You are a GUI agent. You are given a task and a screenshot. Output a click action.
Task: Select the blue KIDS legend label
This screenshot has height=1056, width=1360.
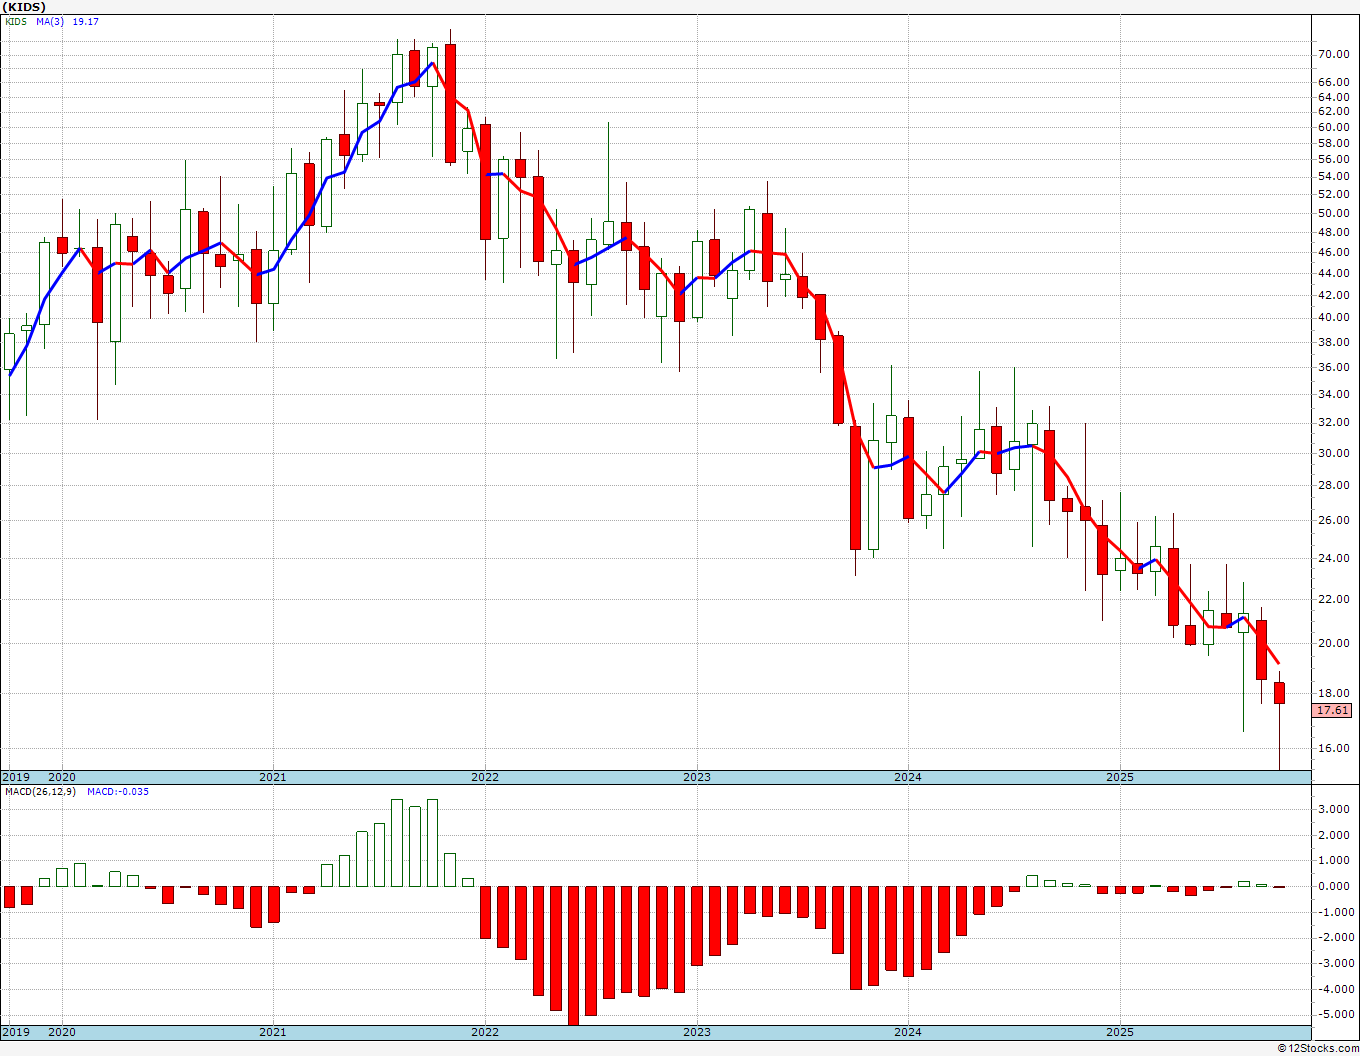[16, 21]
